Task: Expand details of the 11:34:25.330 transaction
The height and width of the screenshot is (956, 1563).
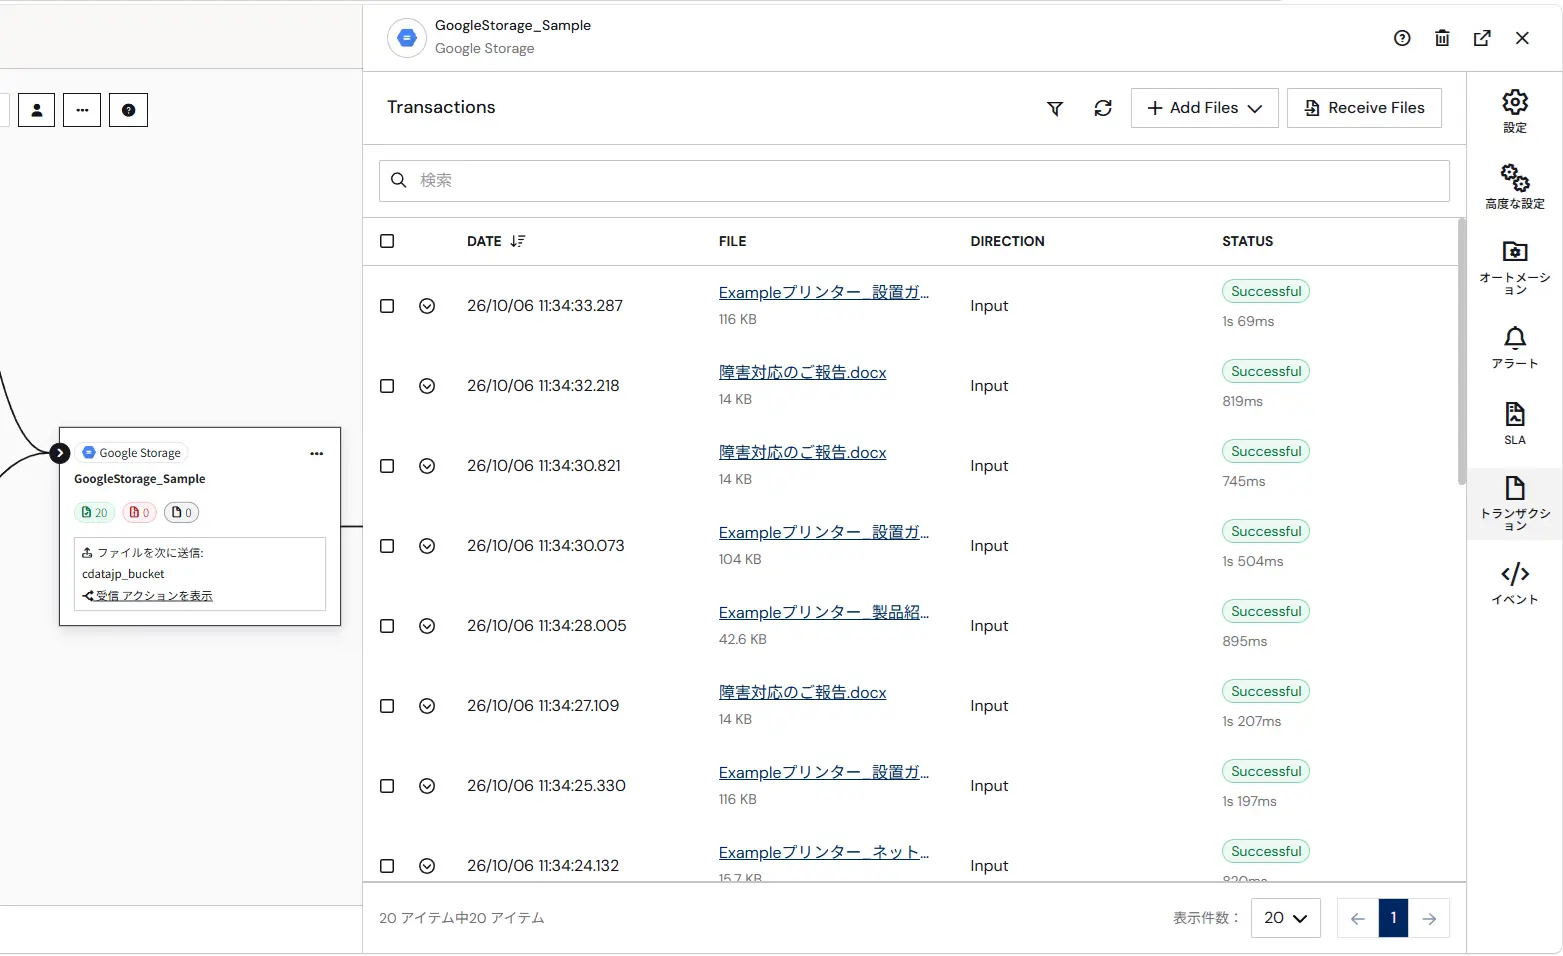Action: [427, 786]
